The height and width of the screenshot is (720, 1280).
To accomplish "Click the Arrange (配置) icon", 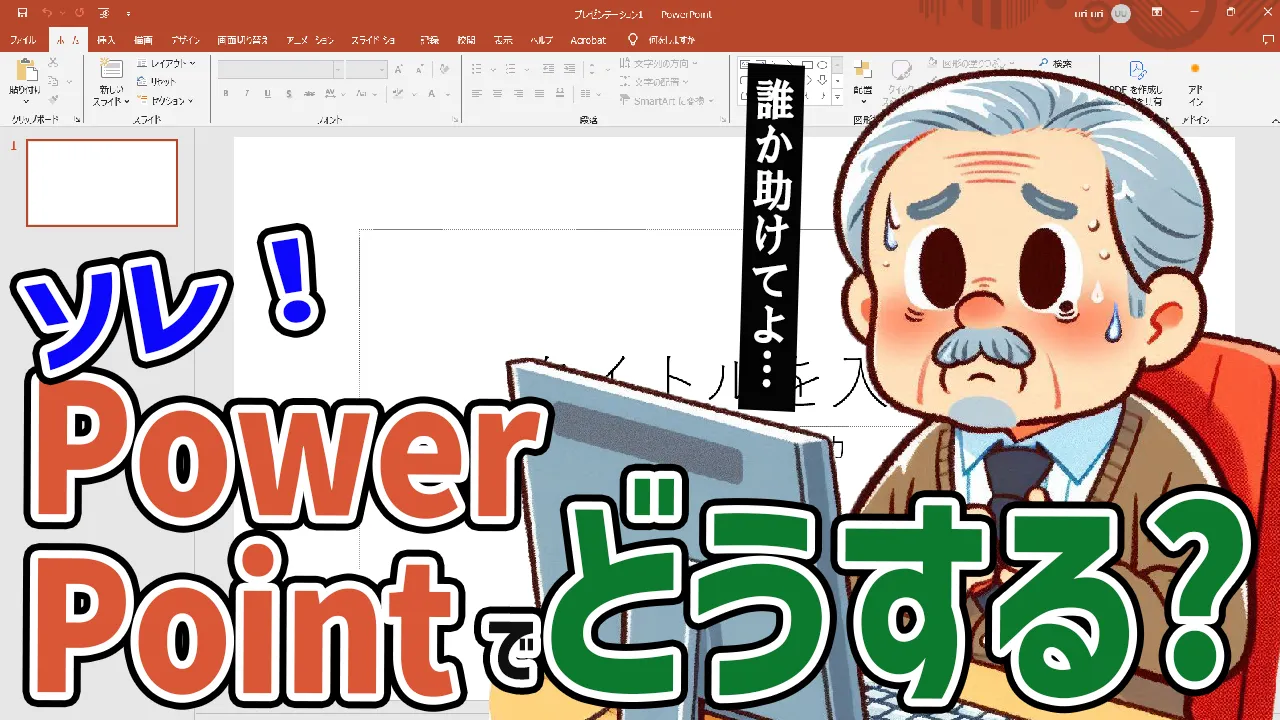I will pyautogui.click(x=862, y=72).
